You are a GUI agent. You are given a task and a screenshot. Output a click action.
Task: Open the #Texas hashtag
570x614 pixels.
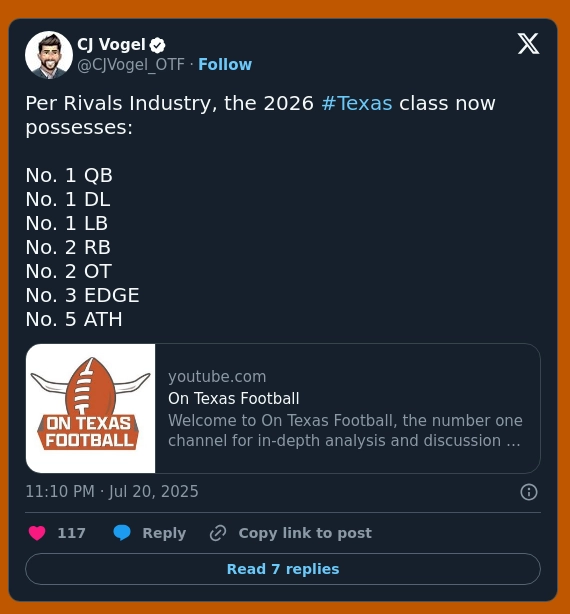coord(357,104)
